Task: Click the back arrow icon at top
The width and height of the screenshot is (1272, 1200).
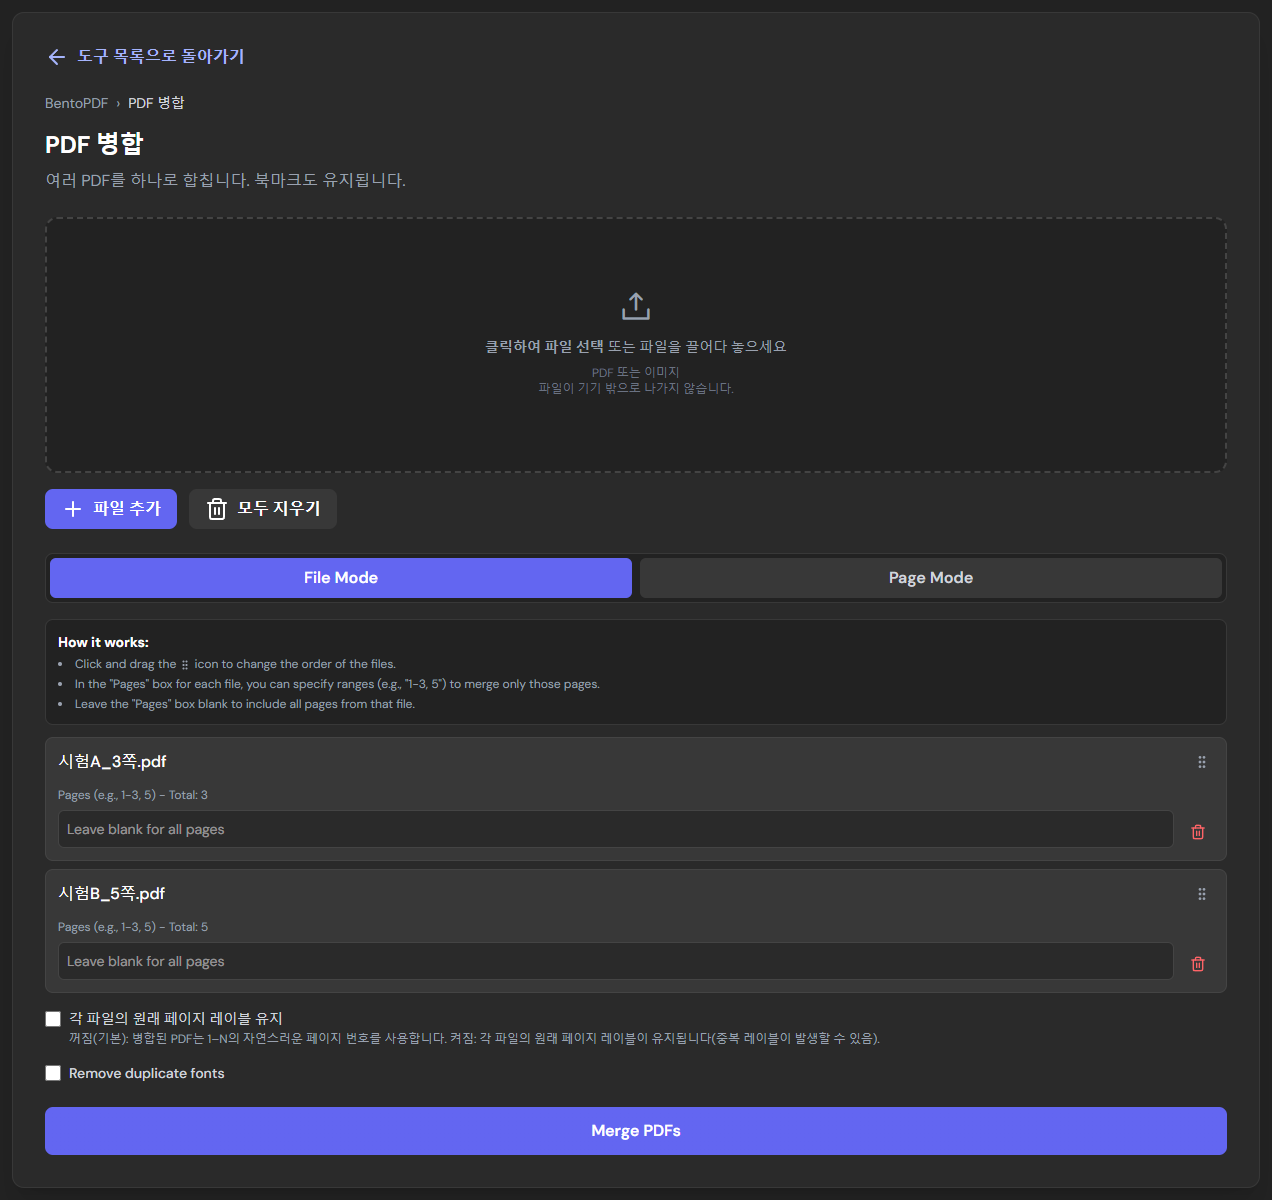Action: point(56,57)
